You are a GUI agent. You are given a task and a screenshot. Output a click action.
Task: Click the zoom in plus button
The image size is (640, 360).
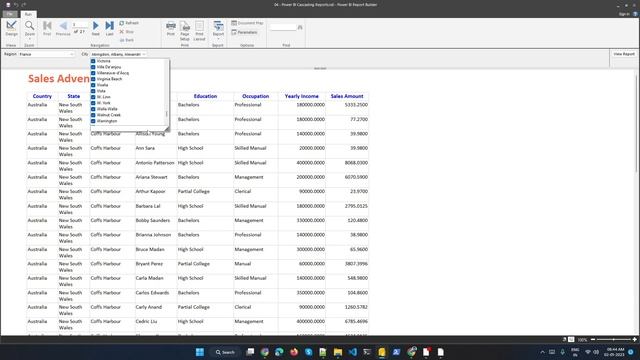click(634, 340)
